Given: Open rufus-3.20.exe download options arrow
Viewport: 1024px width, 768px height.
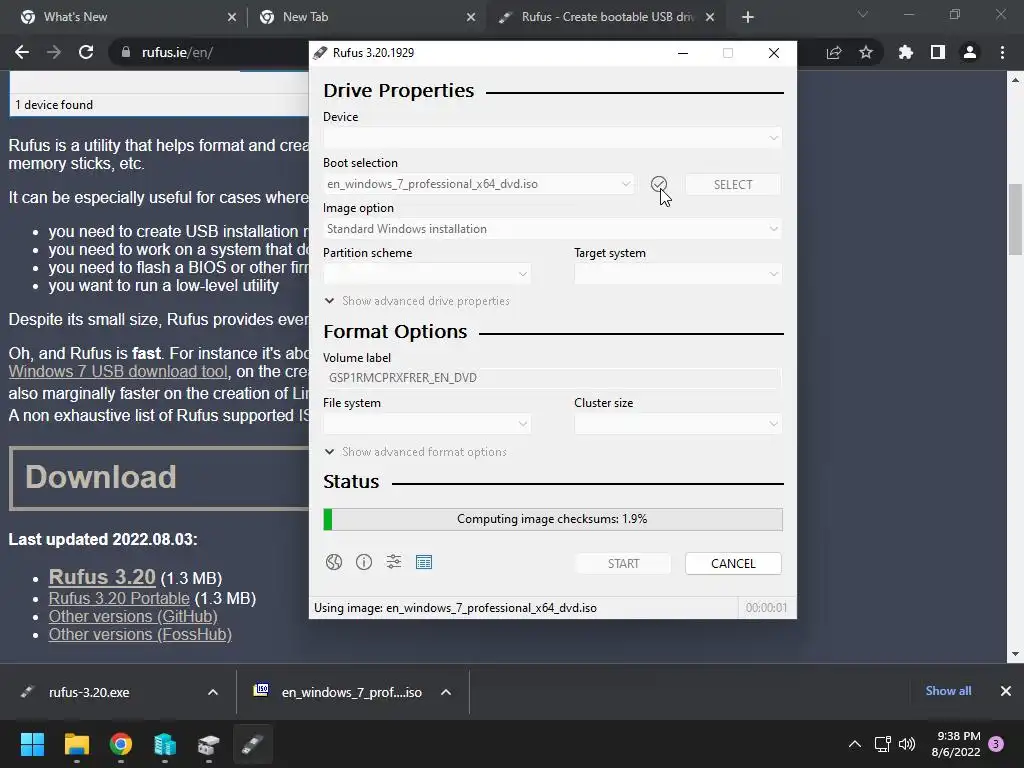Looking at the screenshot, I should pos(213,692).
